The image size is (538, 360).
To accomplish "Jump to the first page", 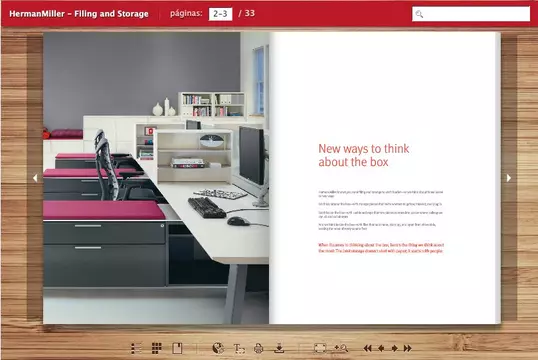I will 367,348.
